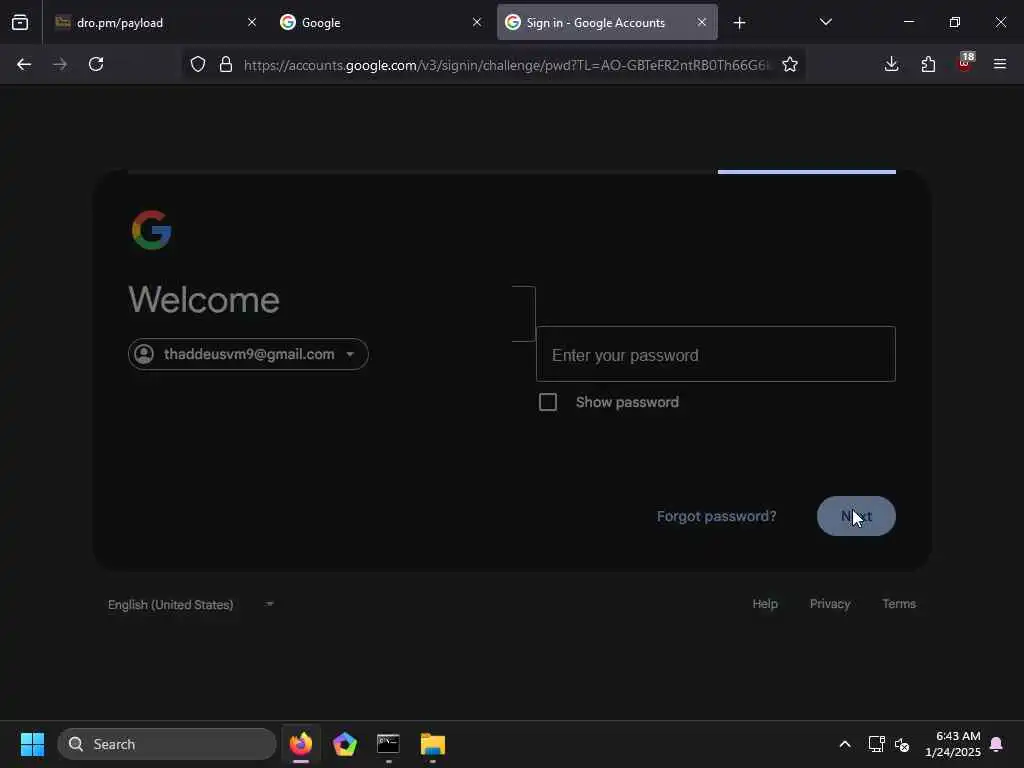Select Sign in - Google Accounts tab
This screenshot has width=1024, height=768.
pos(607,23)
